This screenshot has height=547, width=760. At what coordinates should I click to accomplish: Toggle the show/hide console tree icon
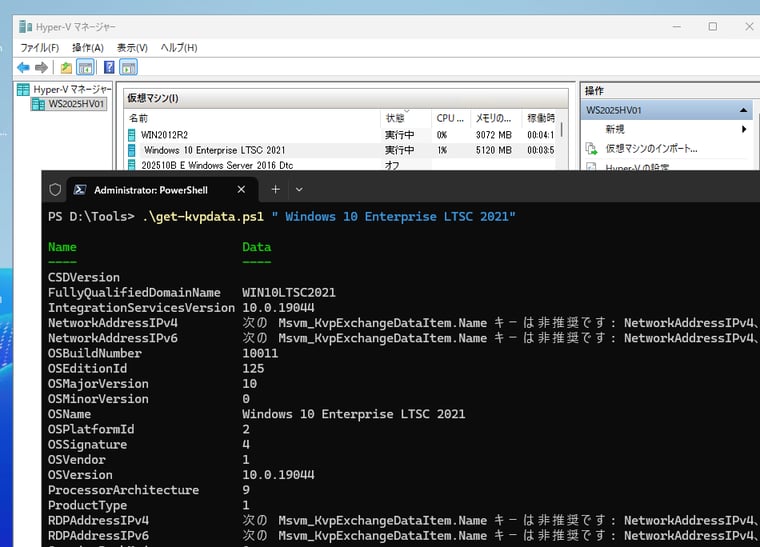[x=86, y=68]
